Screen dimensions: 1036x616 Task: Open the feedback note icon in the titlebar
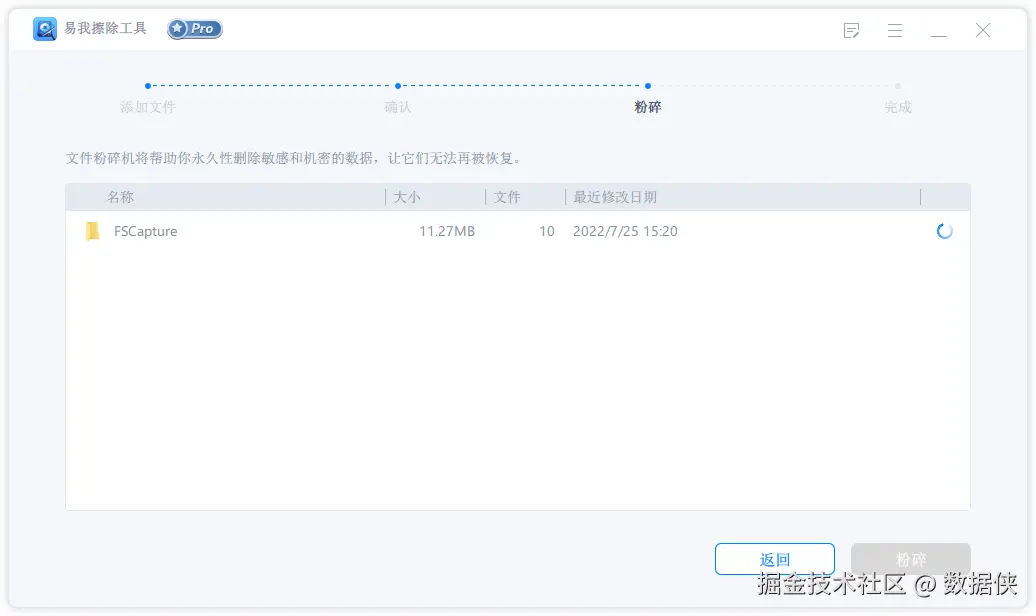coord(851,31)
